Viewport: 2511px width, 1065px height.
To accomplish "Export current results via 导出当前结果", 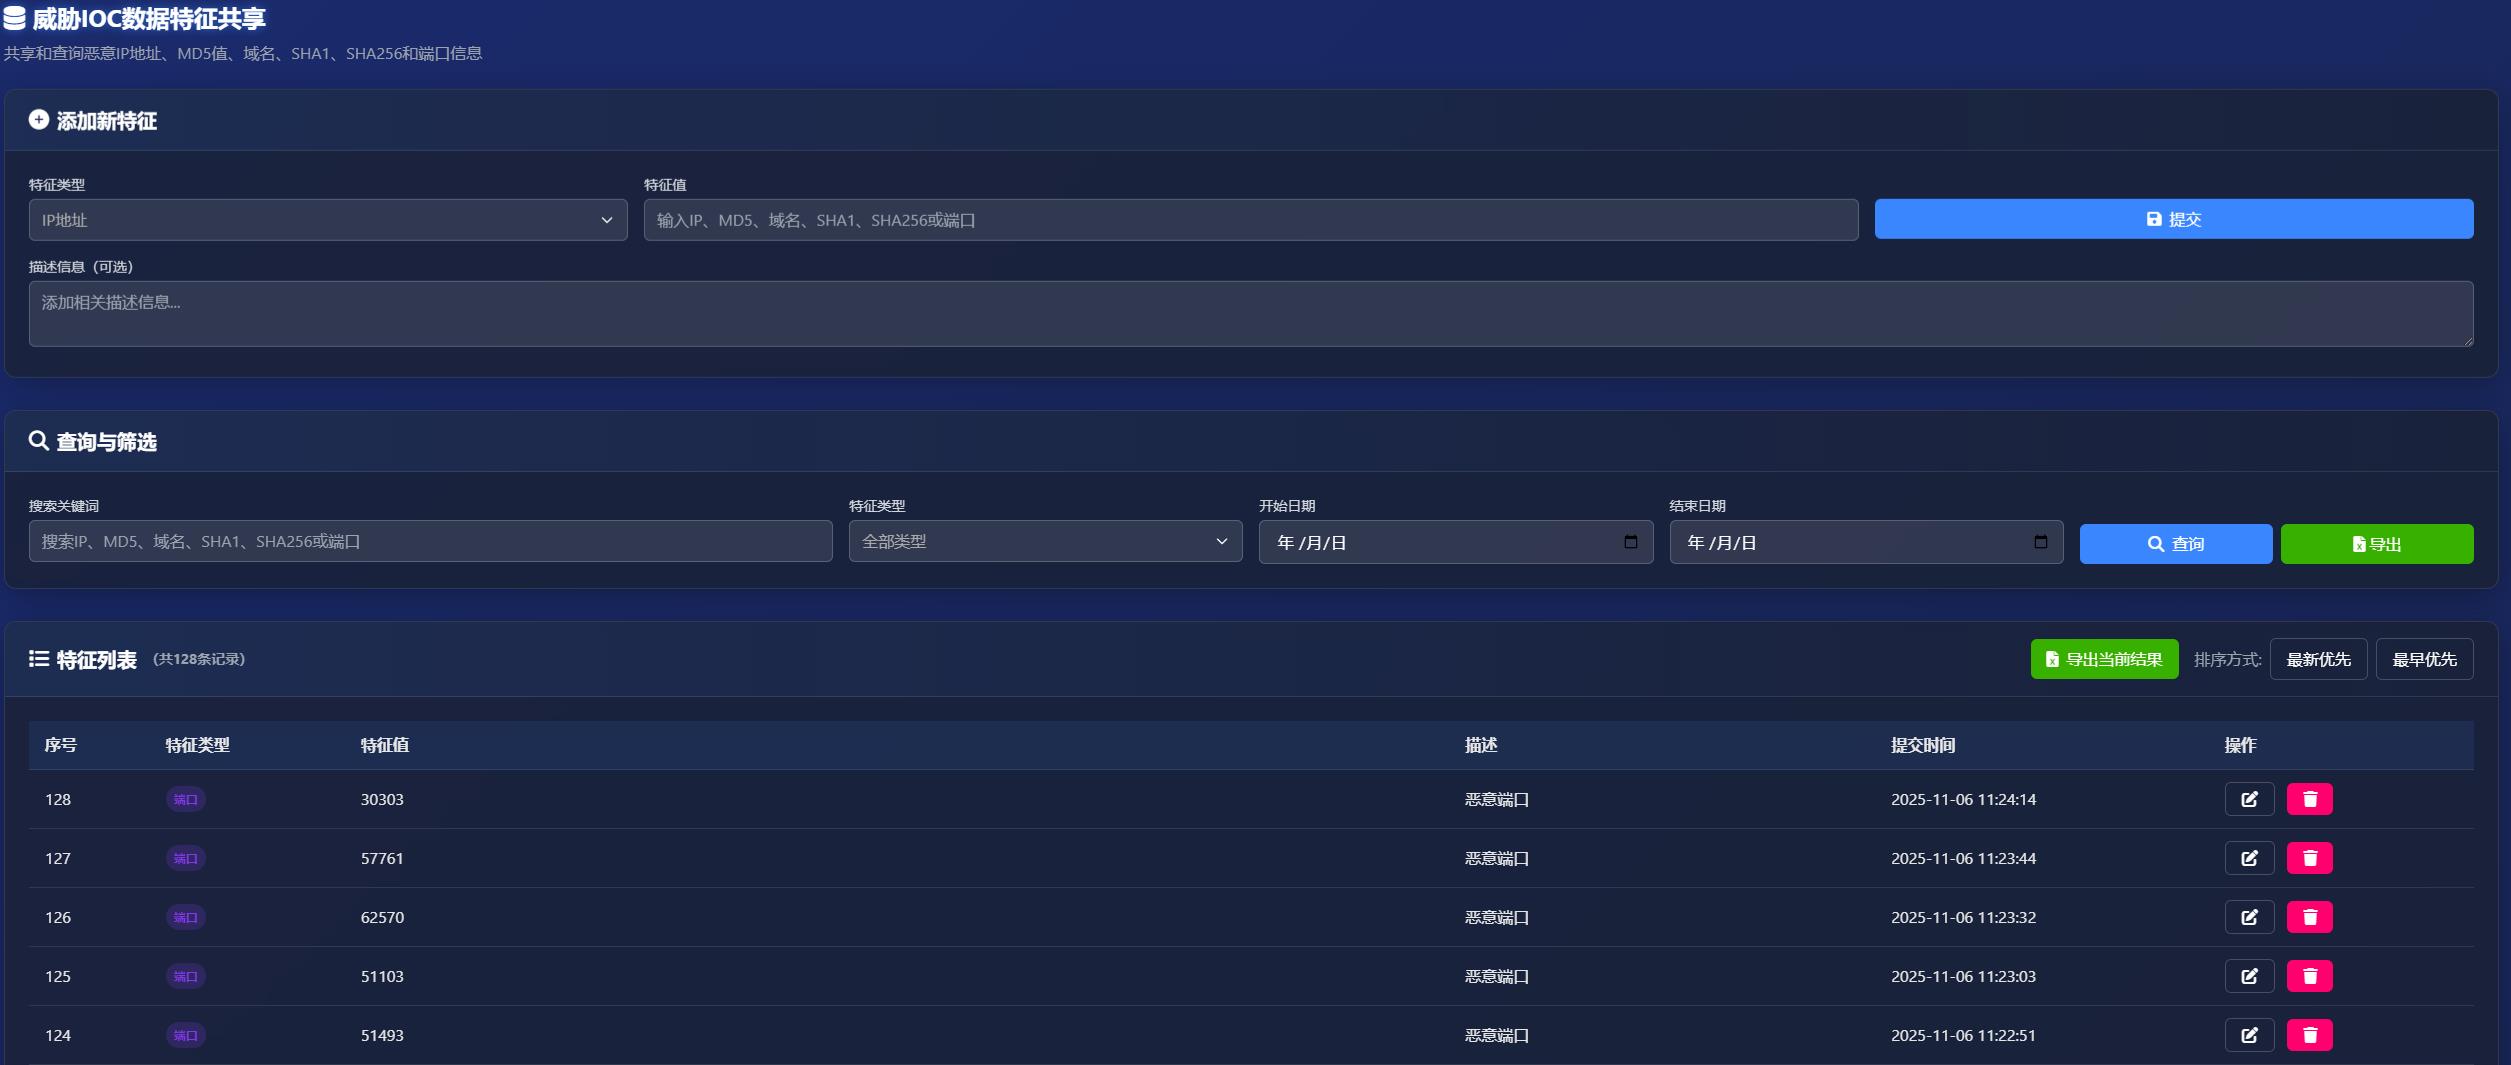I will click(x=2103, y=659).
